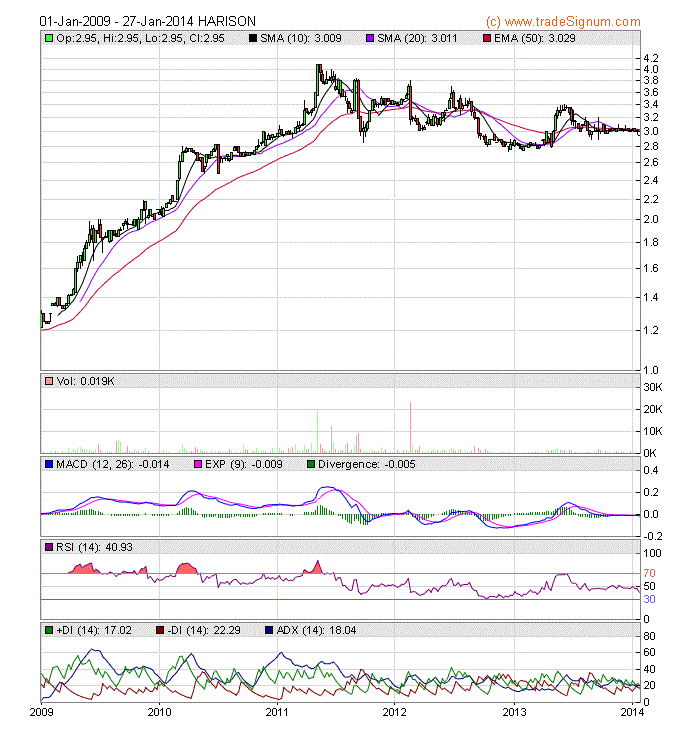Click the green +DI (14) legend swatch
The width and height of the screenshot is (680, 733).
(x=49, y=630)
